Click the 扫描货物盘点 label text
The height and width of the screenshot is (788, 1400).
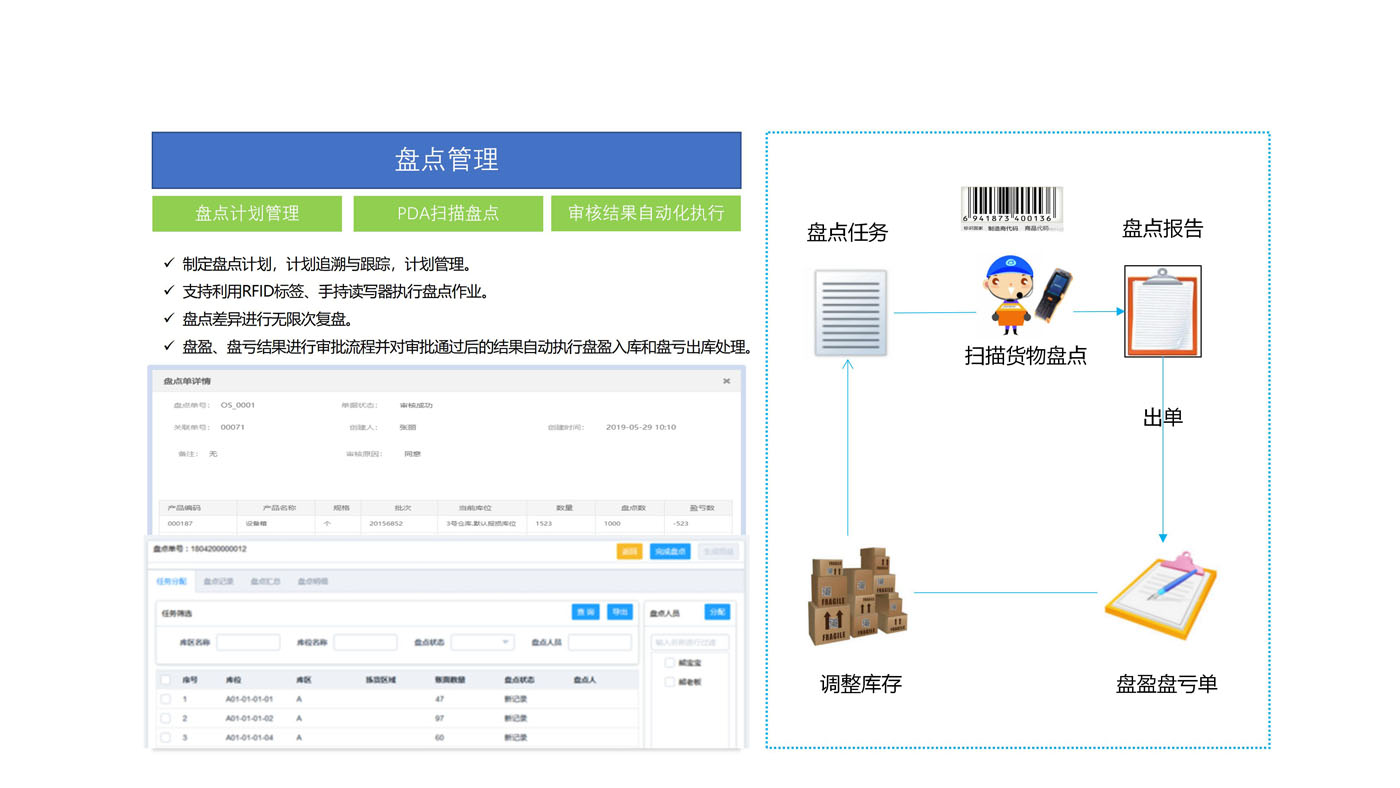point(1025,355)
